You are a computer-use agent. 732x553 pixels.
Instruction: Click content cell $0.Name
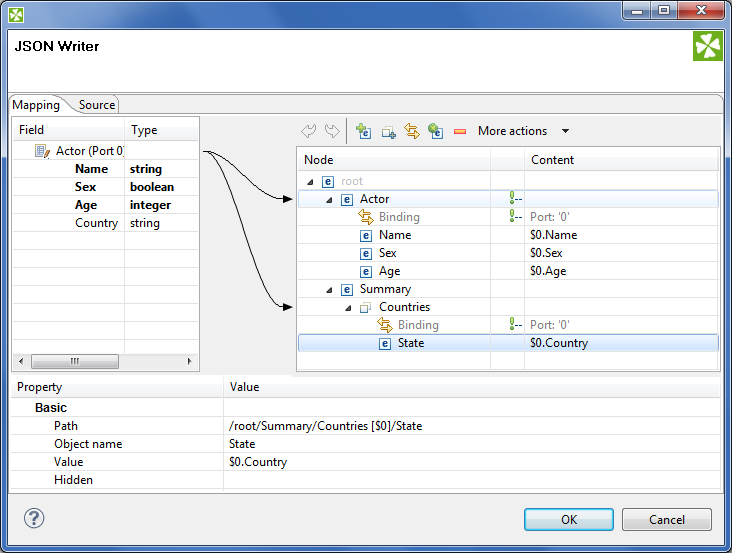pyautogui.click(x=554, y=235)
